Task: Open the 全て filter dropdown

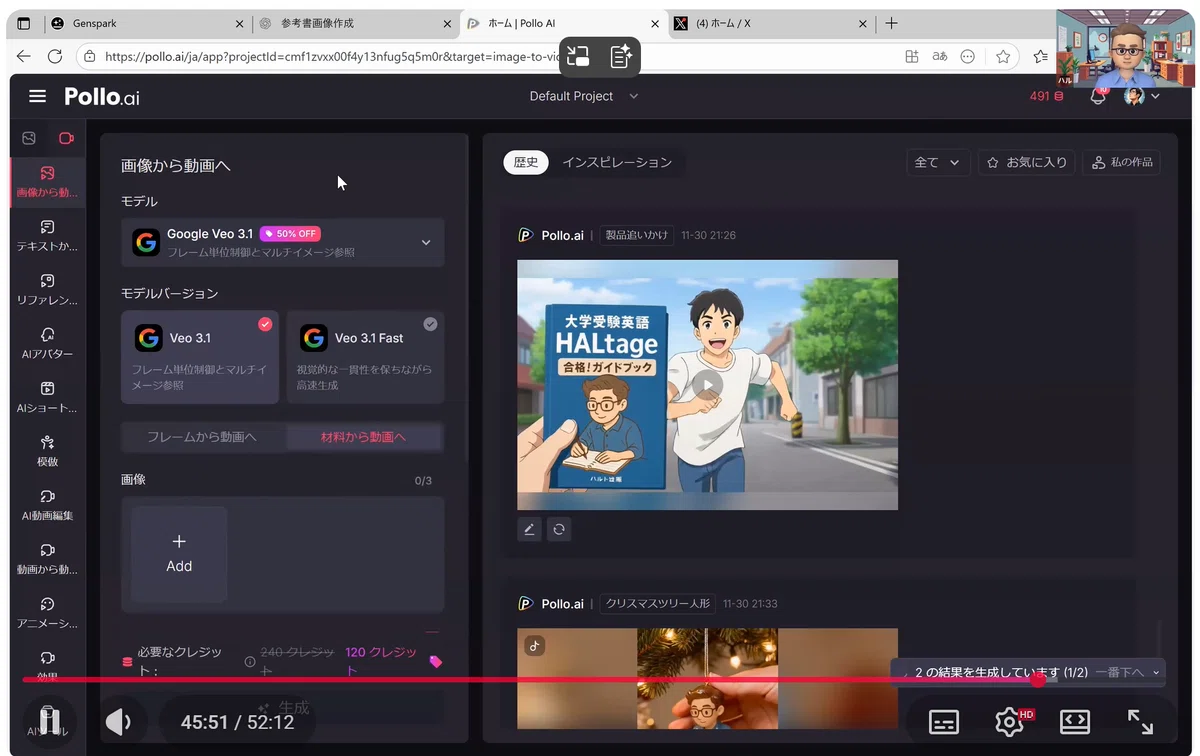Action: pos(938,162)
